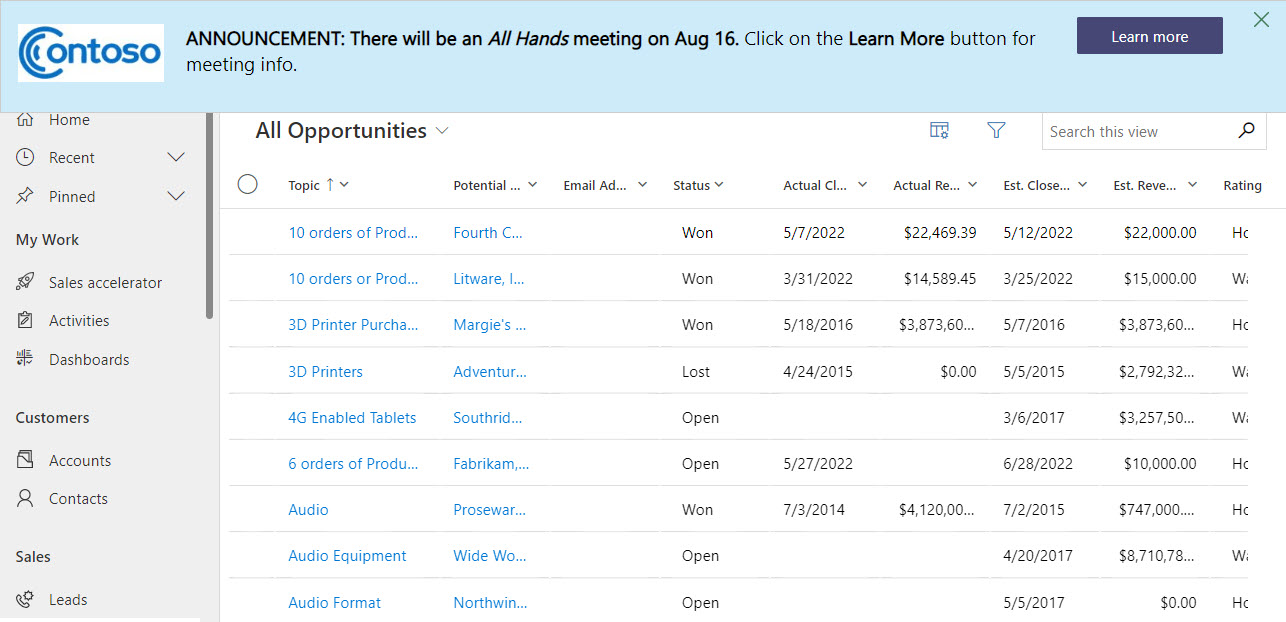Click the Activities clipboard icon
The height and width of the screenshot is (622, 1286).
26,321
